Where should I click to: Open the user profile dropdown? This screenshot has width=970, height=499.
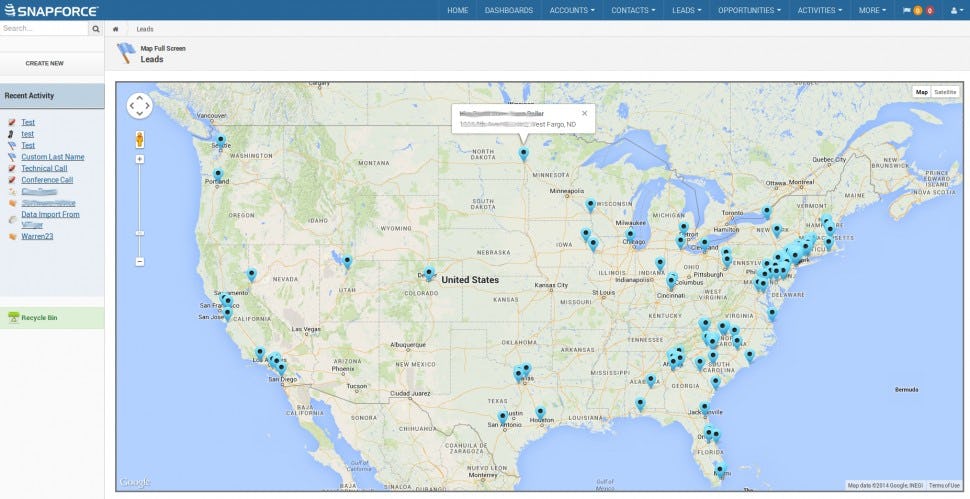[956, 11]
